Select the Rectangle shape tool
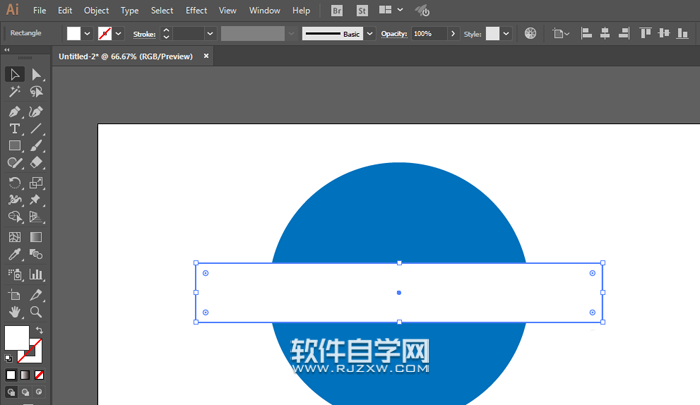700x405 pixels. click(x=15, y=147)
